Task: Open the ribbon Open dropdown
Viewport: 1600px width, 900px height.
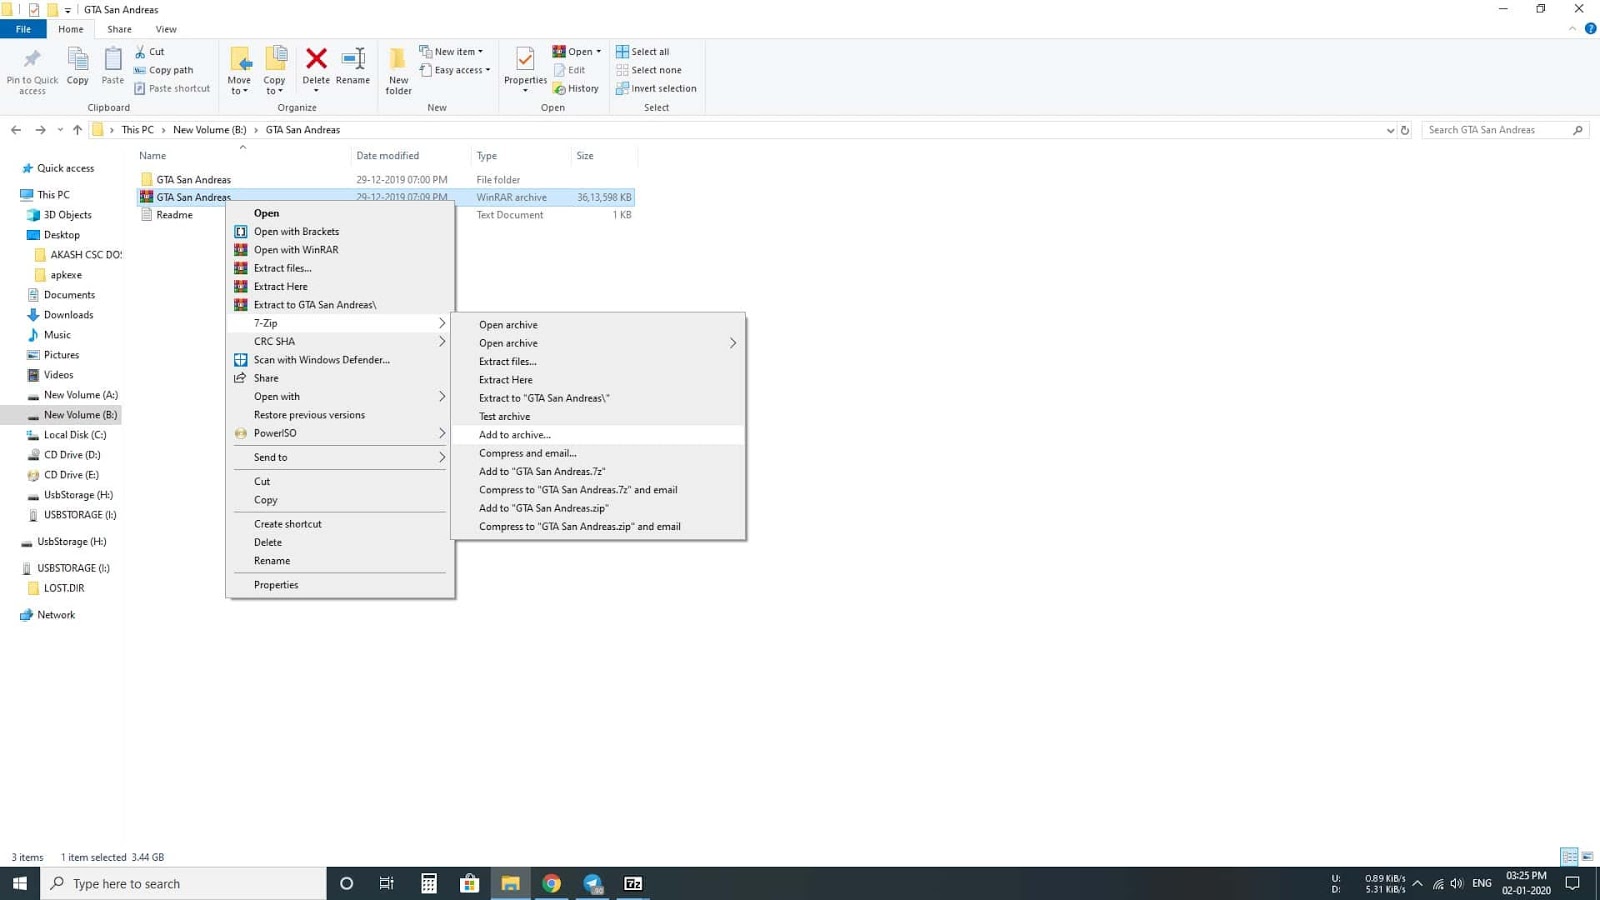Action: pos(577,51)
